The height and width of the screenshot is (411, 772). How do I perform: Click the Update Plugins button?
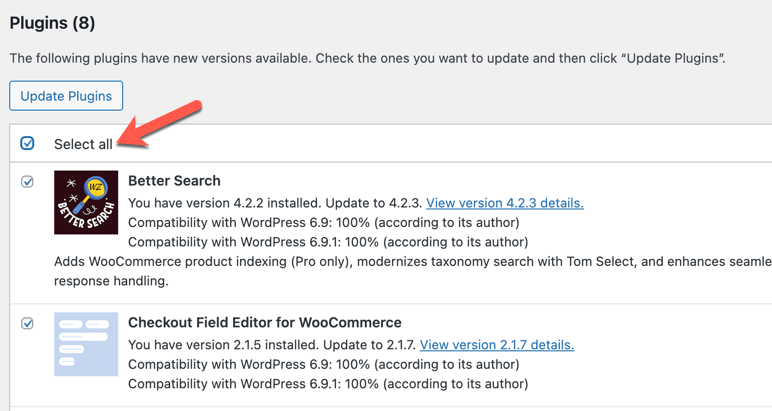66,96
